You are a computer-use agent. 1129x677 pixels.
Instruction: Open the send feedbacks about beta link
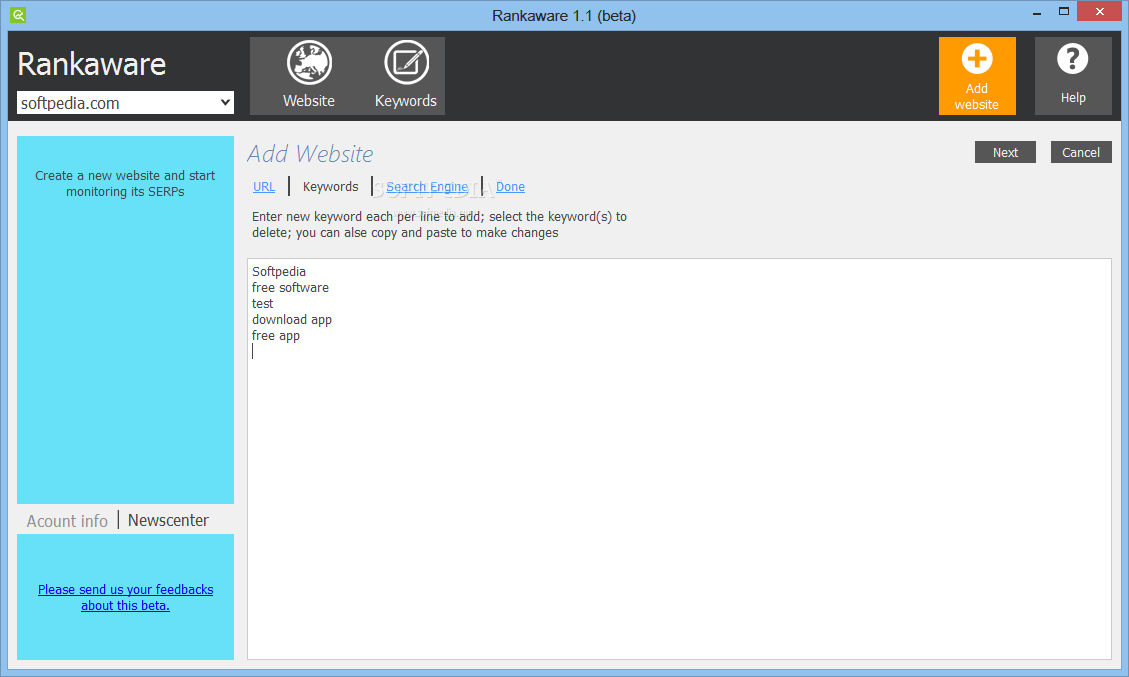pyautogui.click(x=125, y=597)
